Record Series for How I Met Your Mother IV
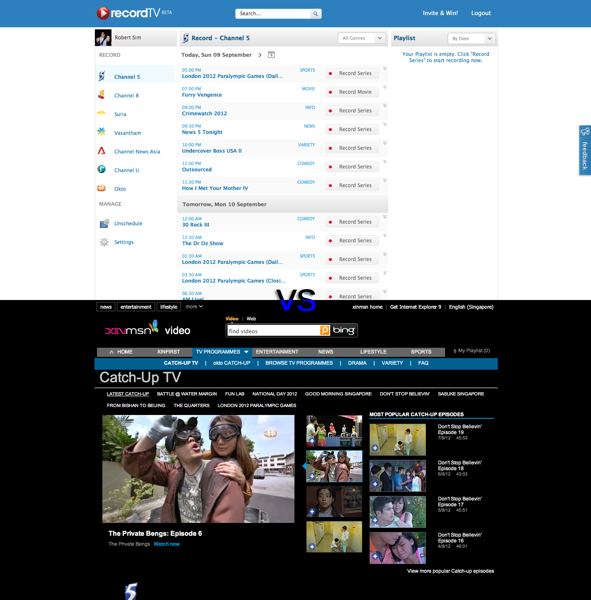This screenshot has width=591, height=600. pos(352,185)
